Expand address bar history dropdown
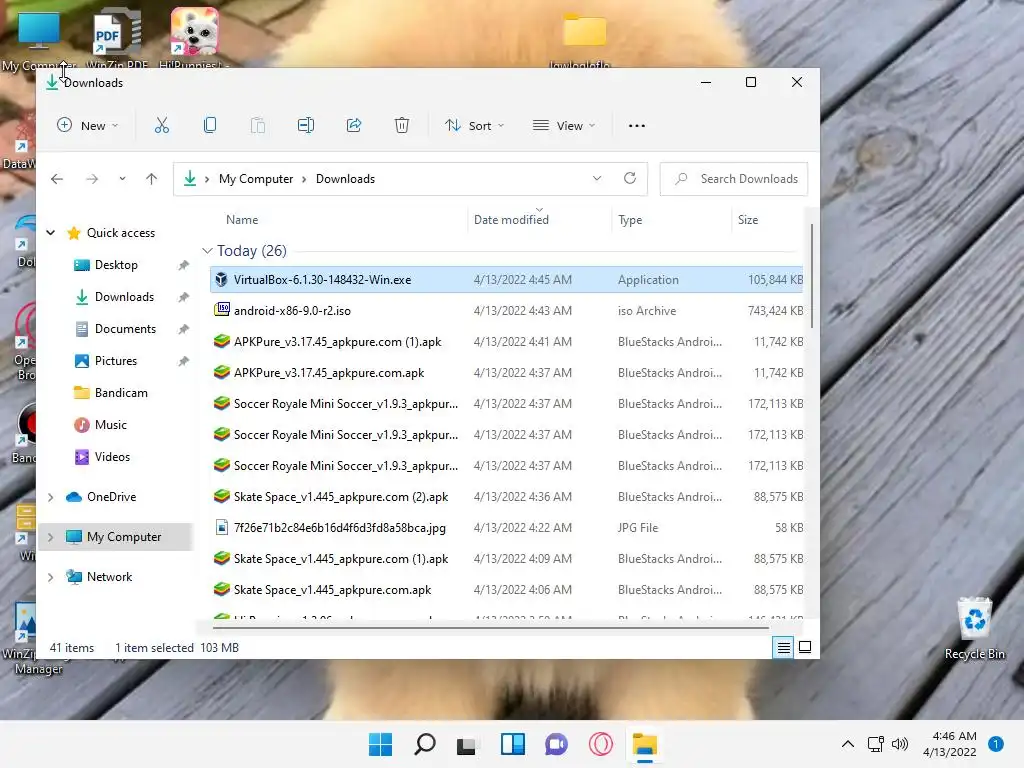 [597, 178]
